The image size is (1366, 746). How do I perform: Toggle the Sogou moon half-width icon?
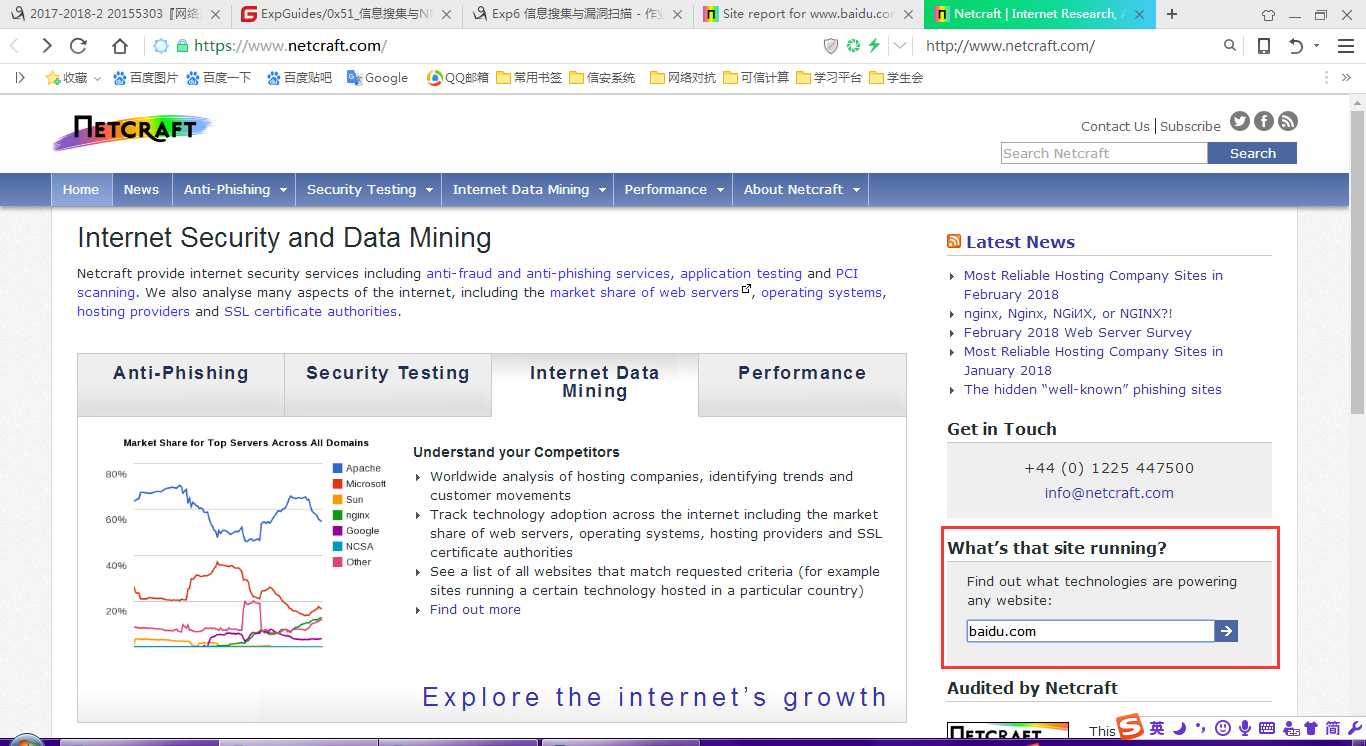pyautogui.click(x=1179, y=728)
